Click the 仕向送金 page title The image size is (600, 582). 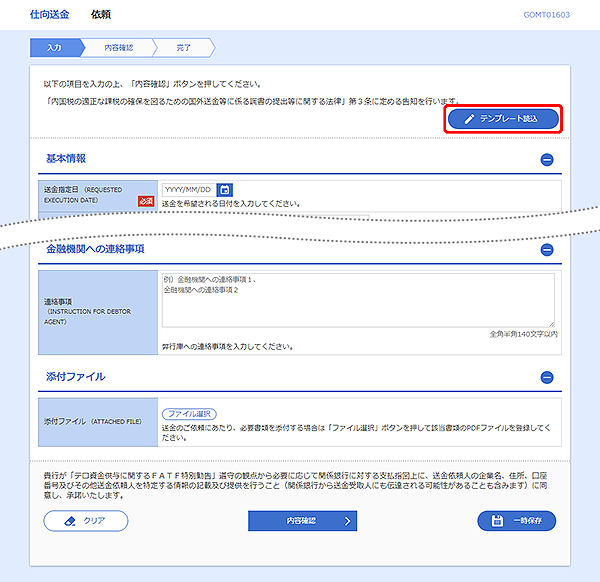point(50,15)
